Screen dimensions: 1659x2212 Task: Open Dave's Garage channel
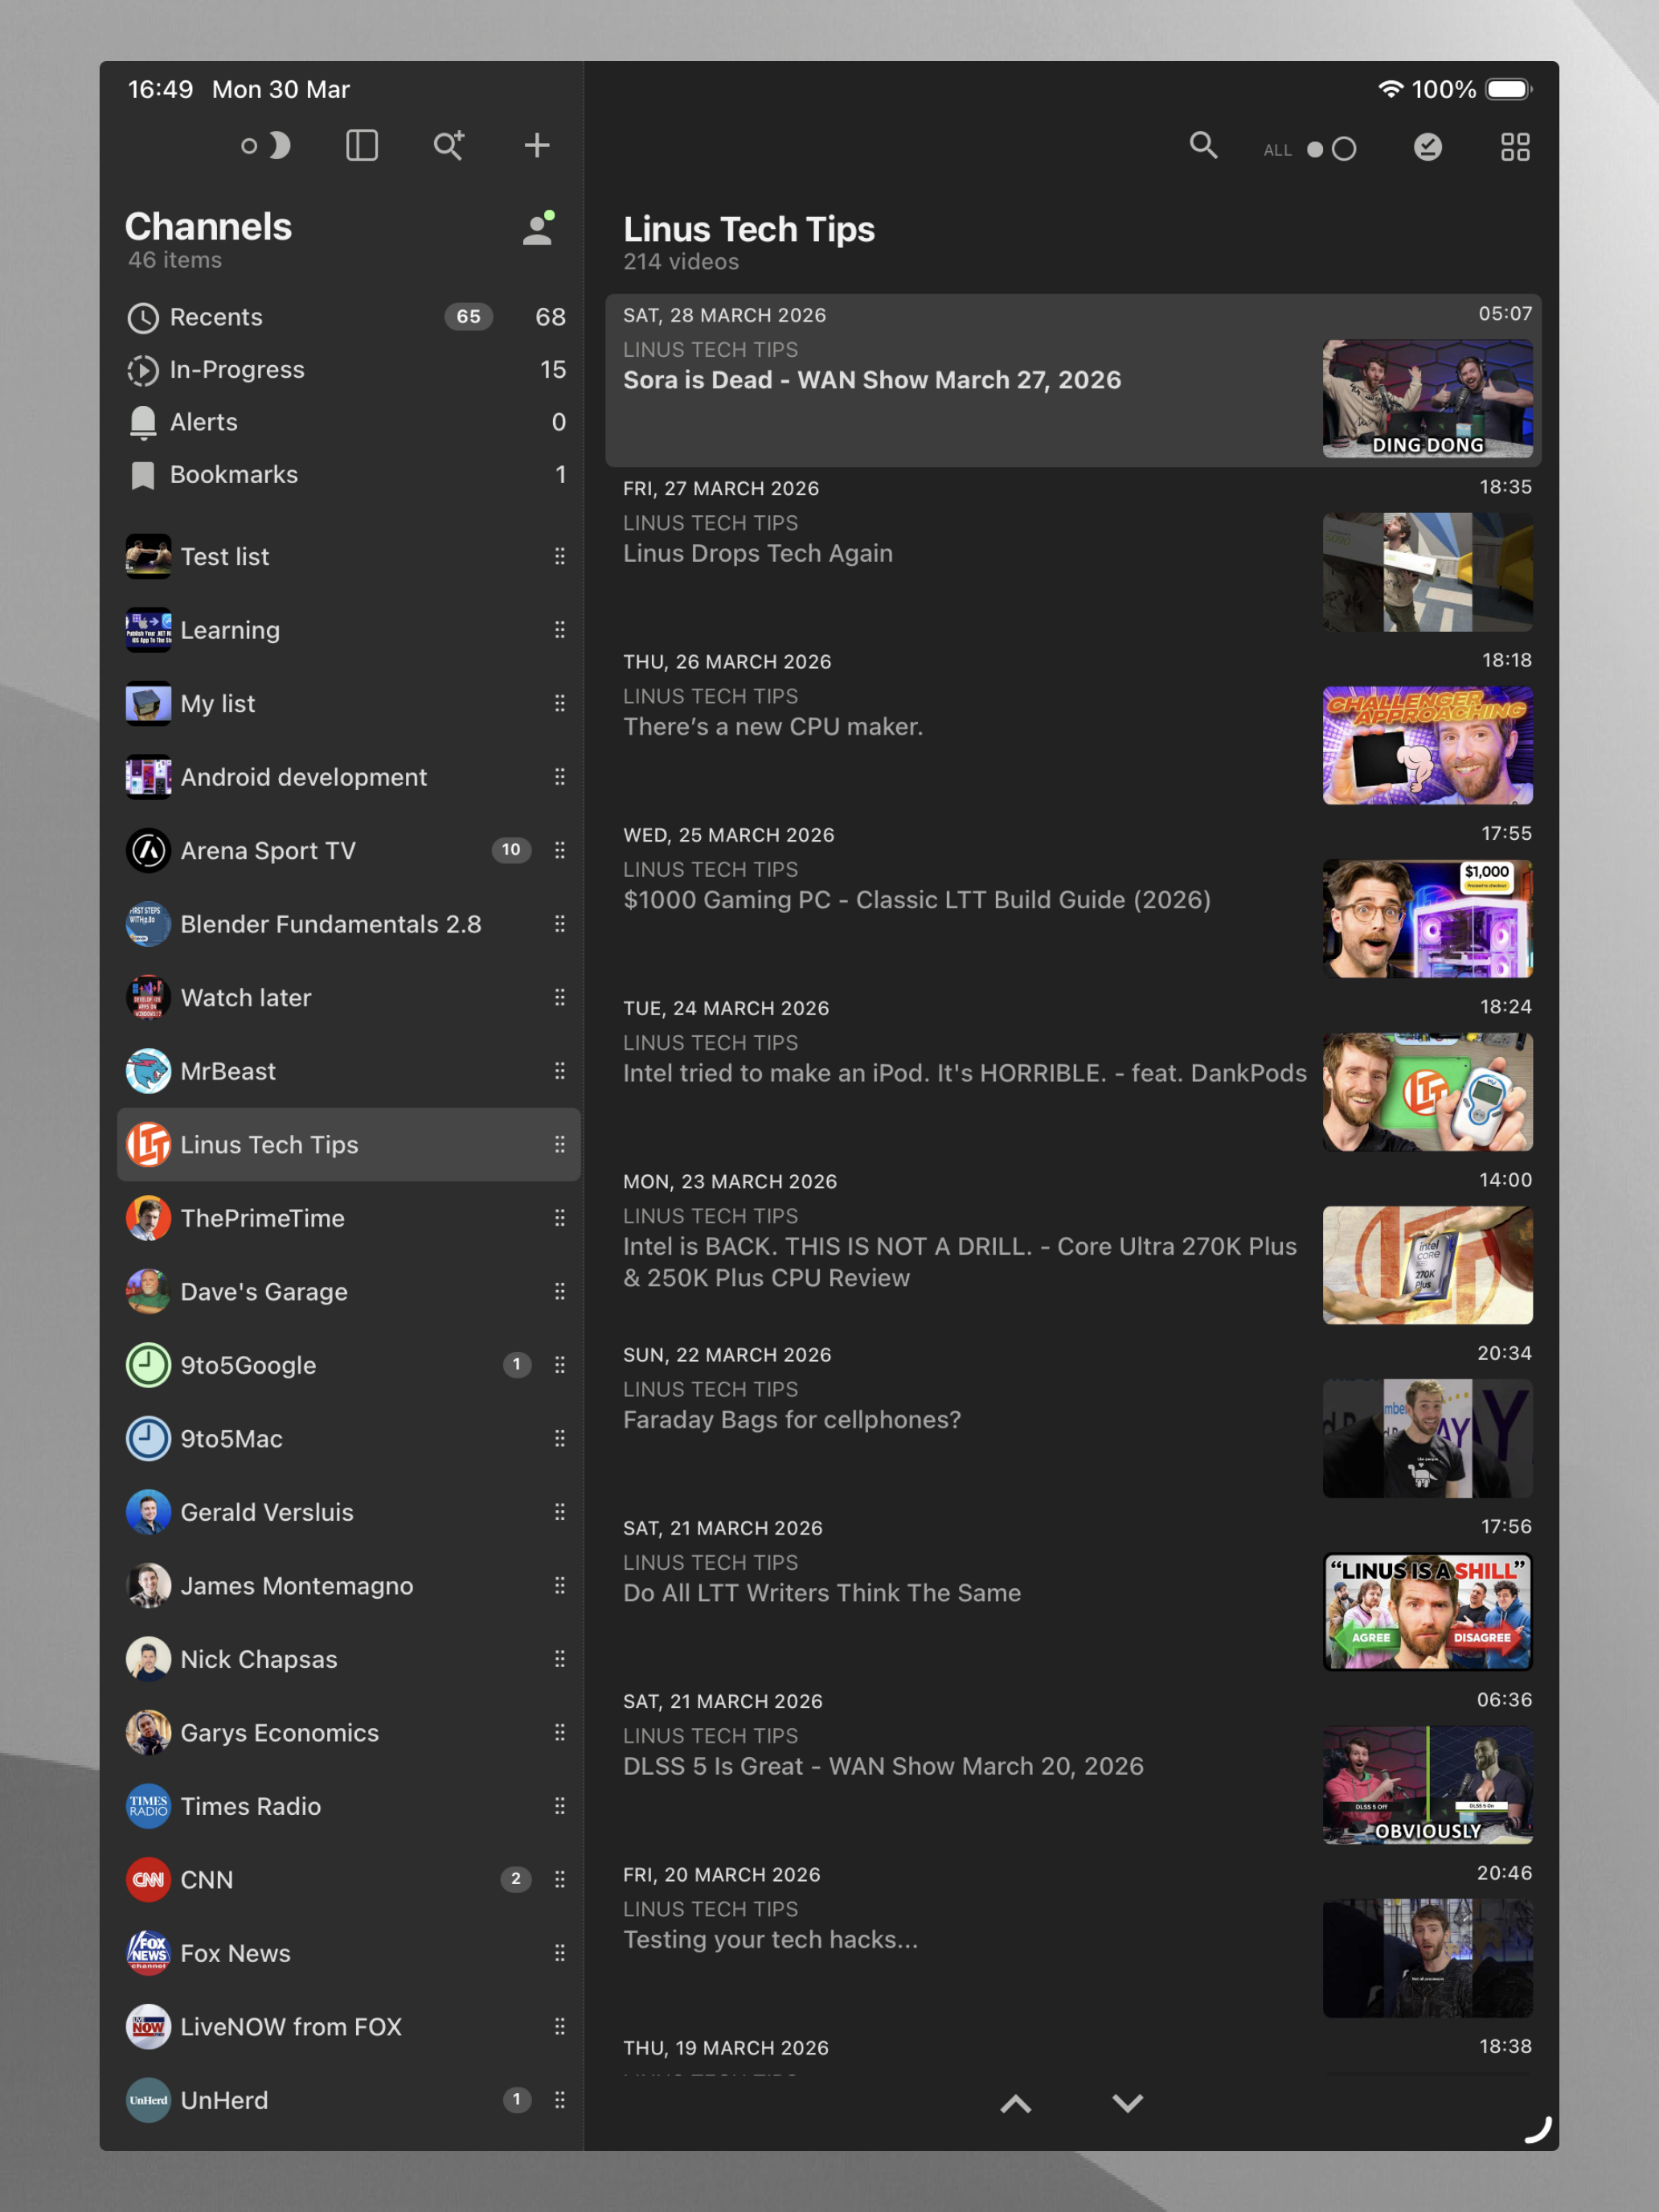[x=349, y=1292]
